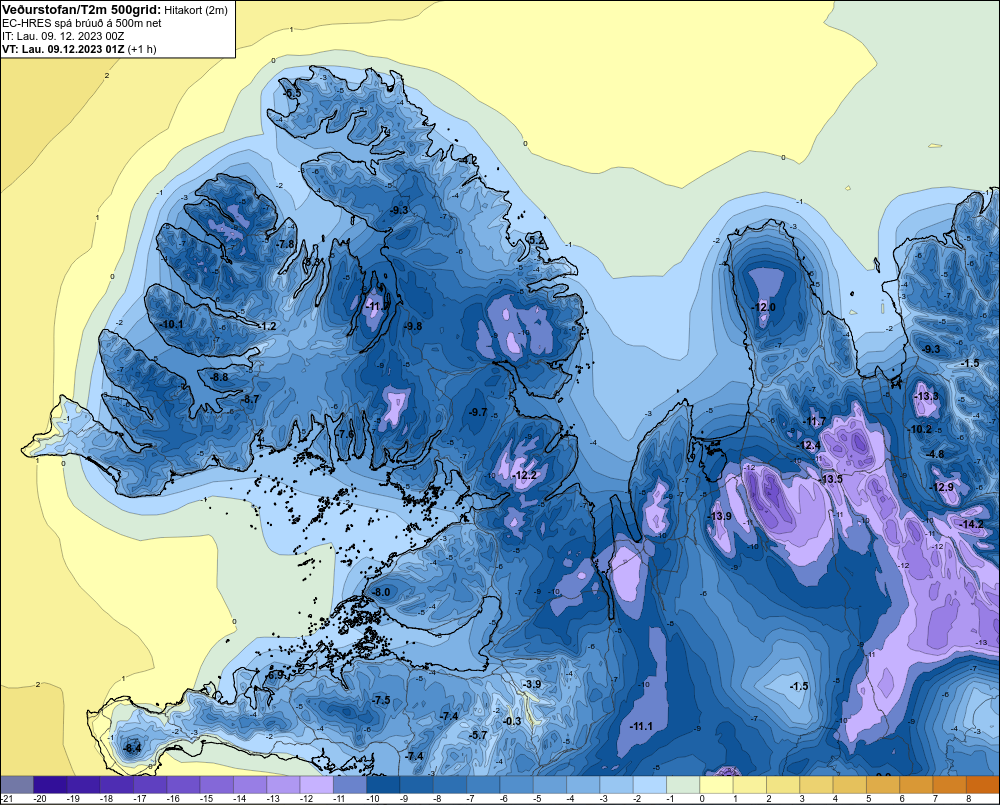Select the dark orange swatch right of legend label 8
Viewport: 1000px width, 805px height.
coord(983,784)
